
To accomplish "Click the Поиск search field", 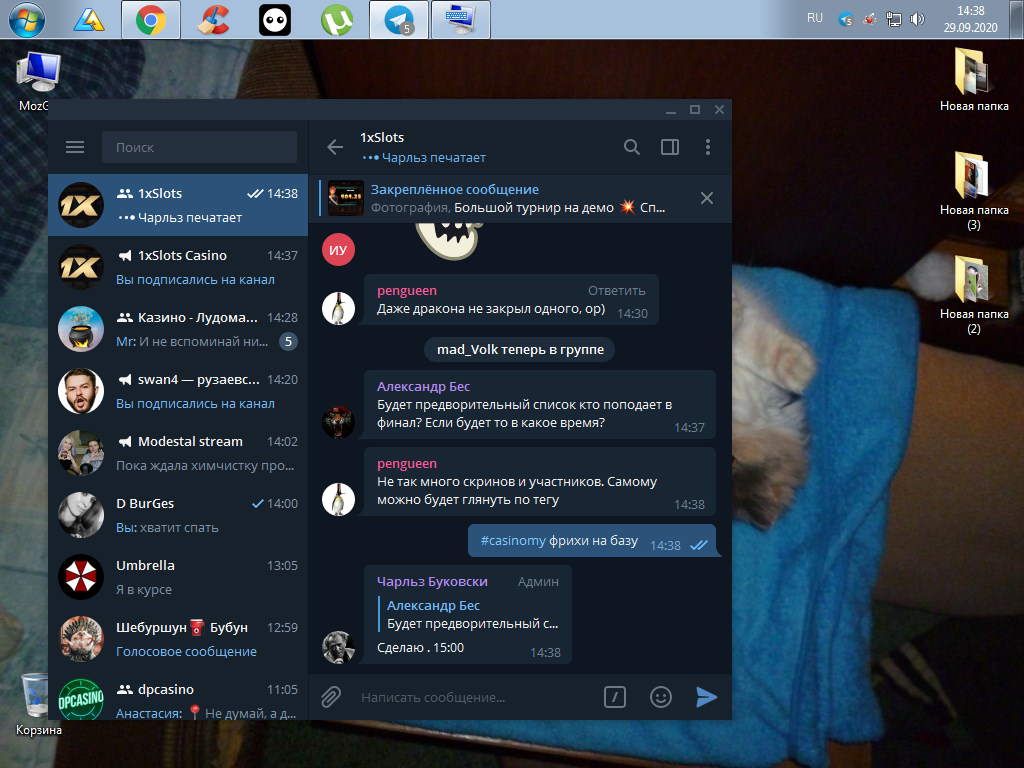I will 199,147.
